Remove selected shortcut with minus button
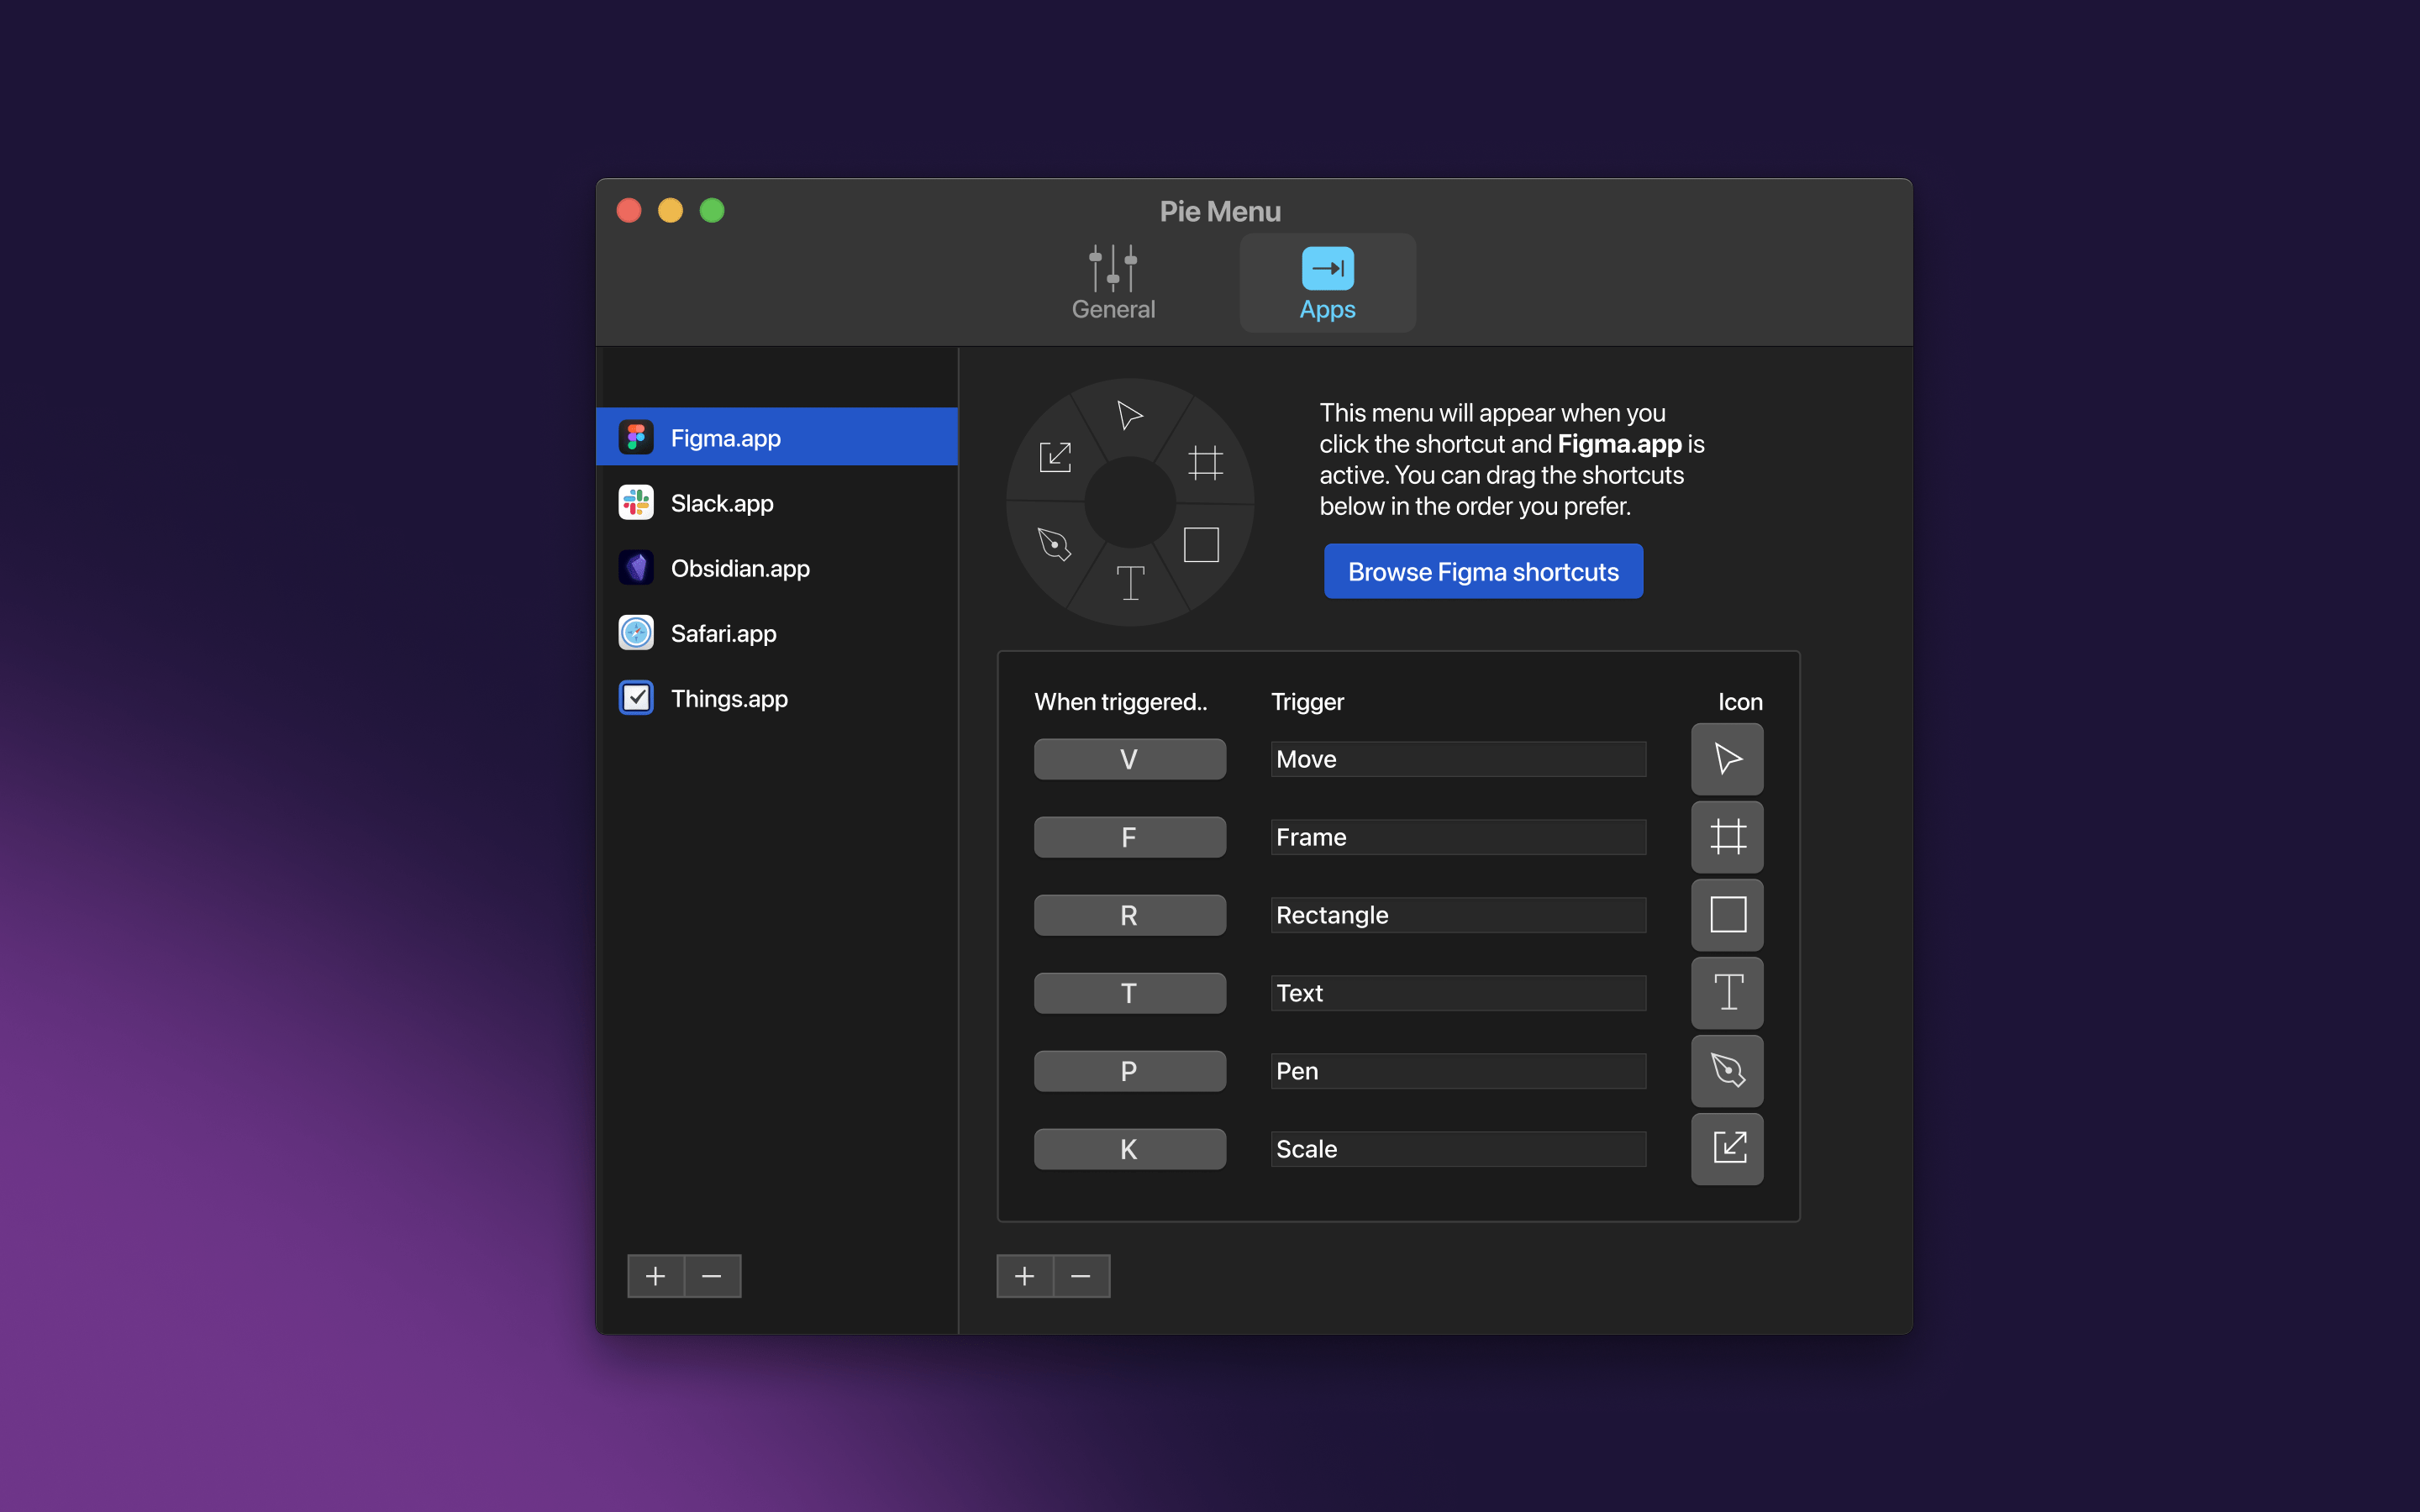This screenshot has width=2420, height=1512. [x=1081, y=1276]
